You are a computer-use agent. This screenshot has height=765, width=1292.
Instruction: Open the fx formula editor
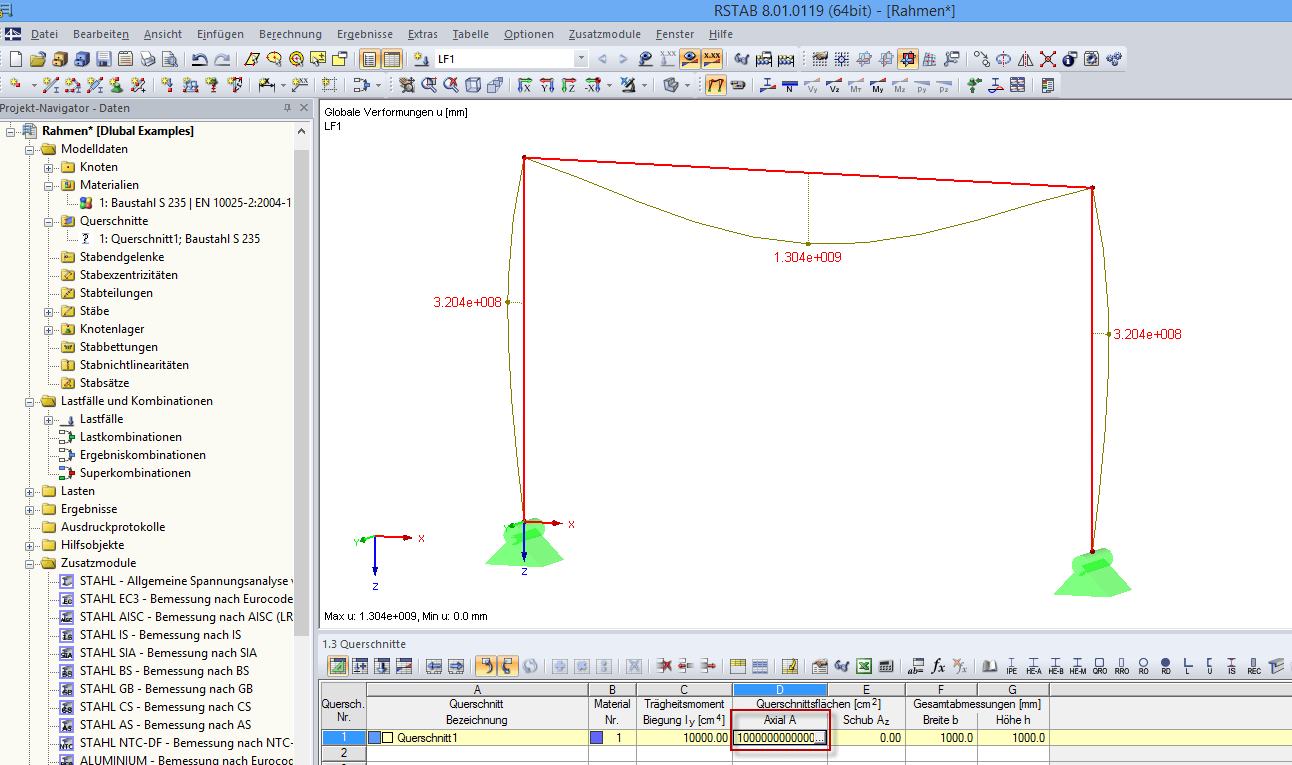(938, 666)
